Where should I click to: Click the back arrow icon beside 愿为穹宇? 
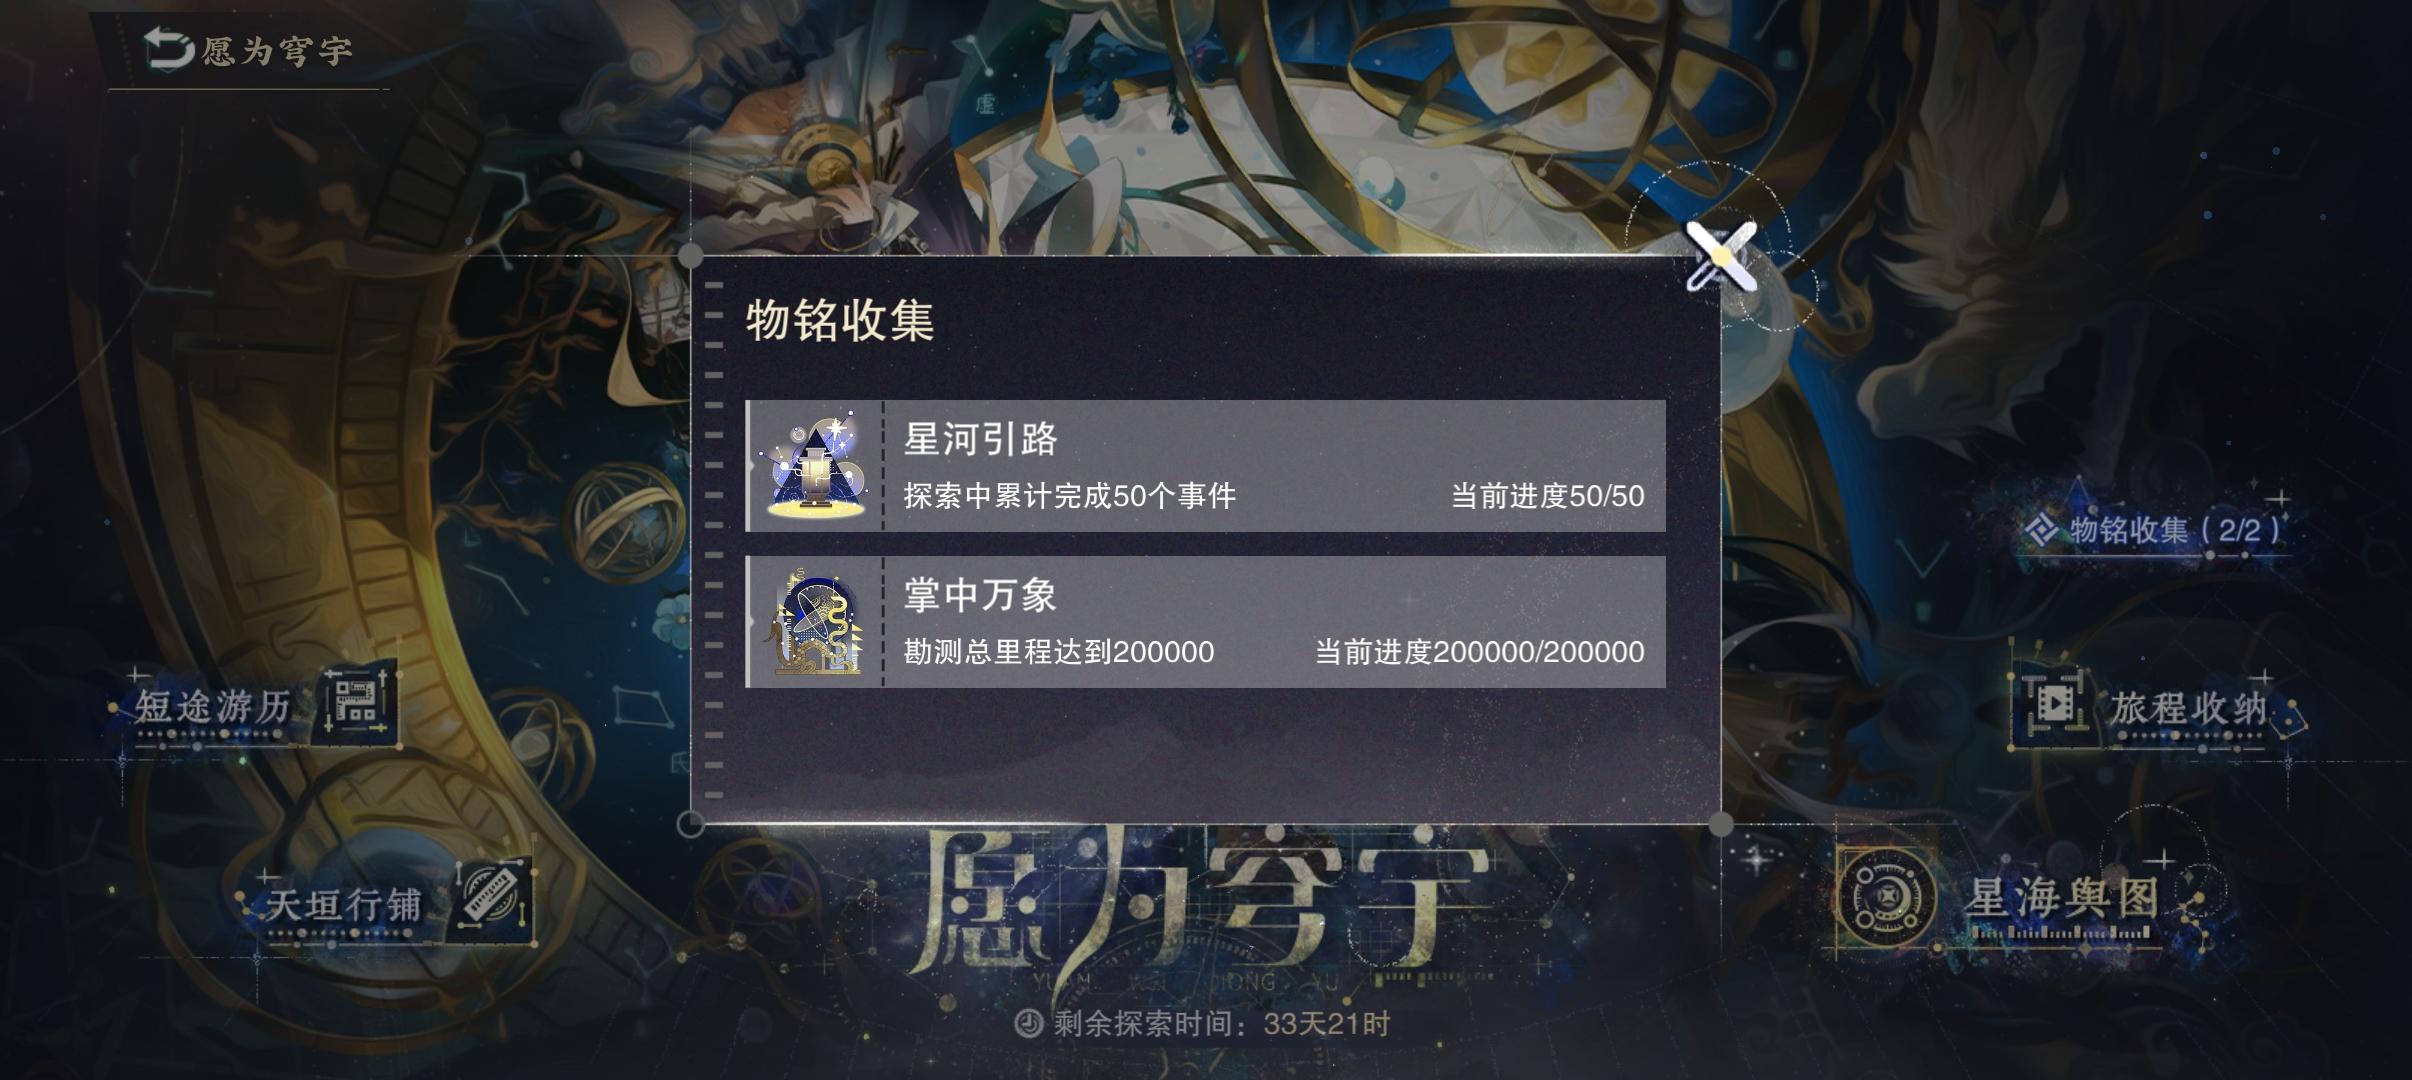coord(169,48)
